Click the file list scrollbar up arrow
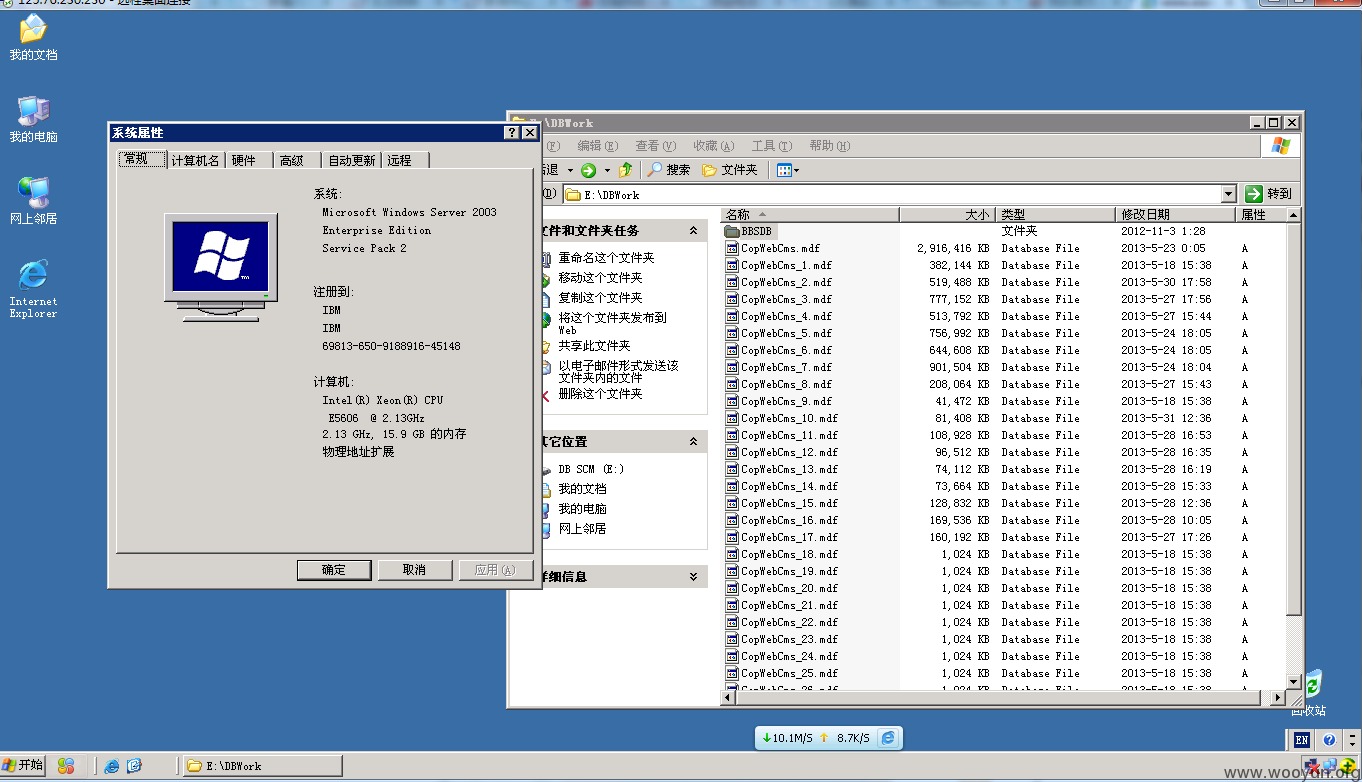 1293,215
